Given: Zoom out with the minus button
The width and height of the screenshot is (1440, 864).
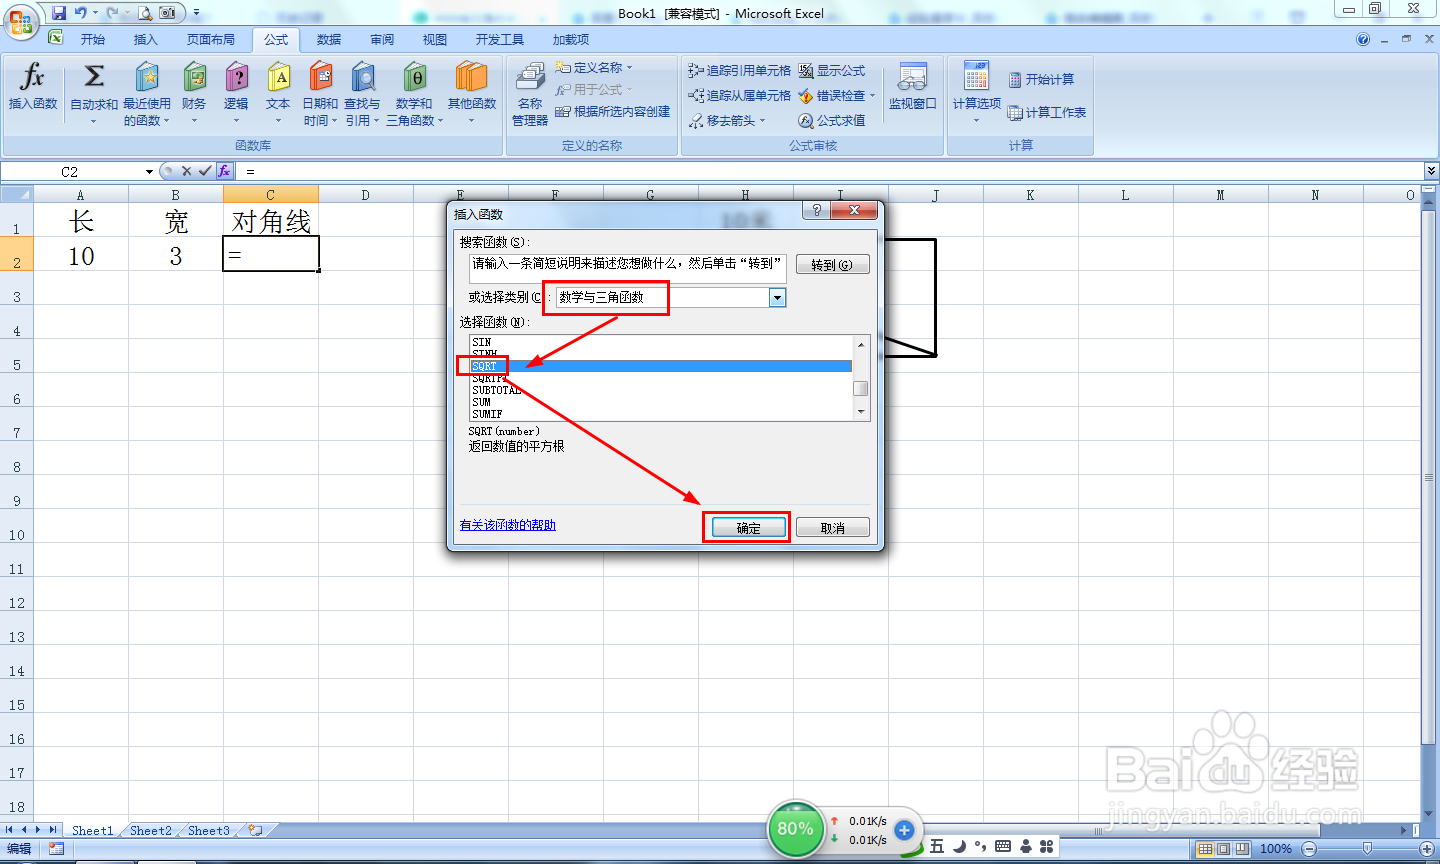Looking at the screenshot, I should coord(1309,848).
